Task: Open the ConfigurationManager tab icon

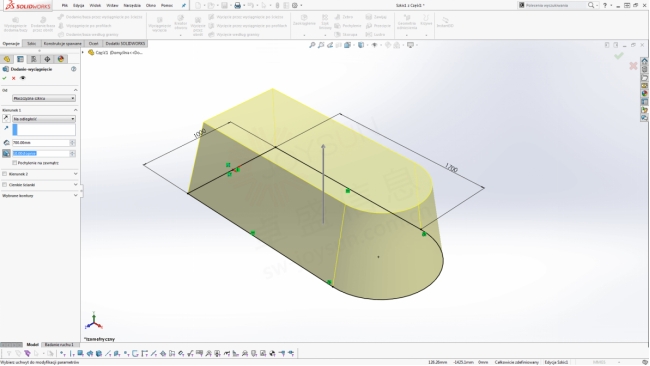Action: 34,59
